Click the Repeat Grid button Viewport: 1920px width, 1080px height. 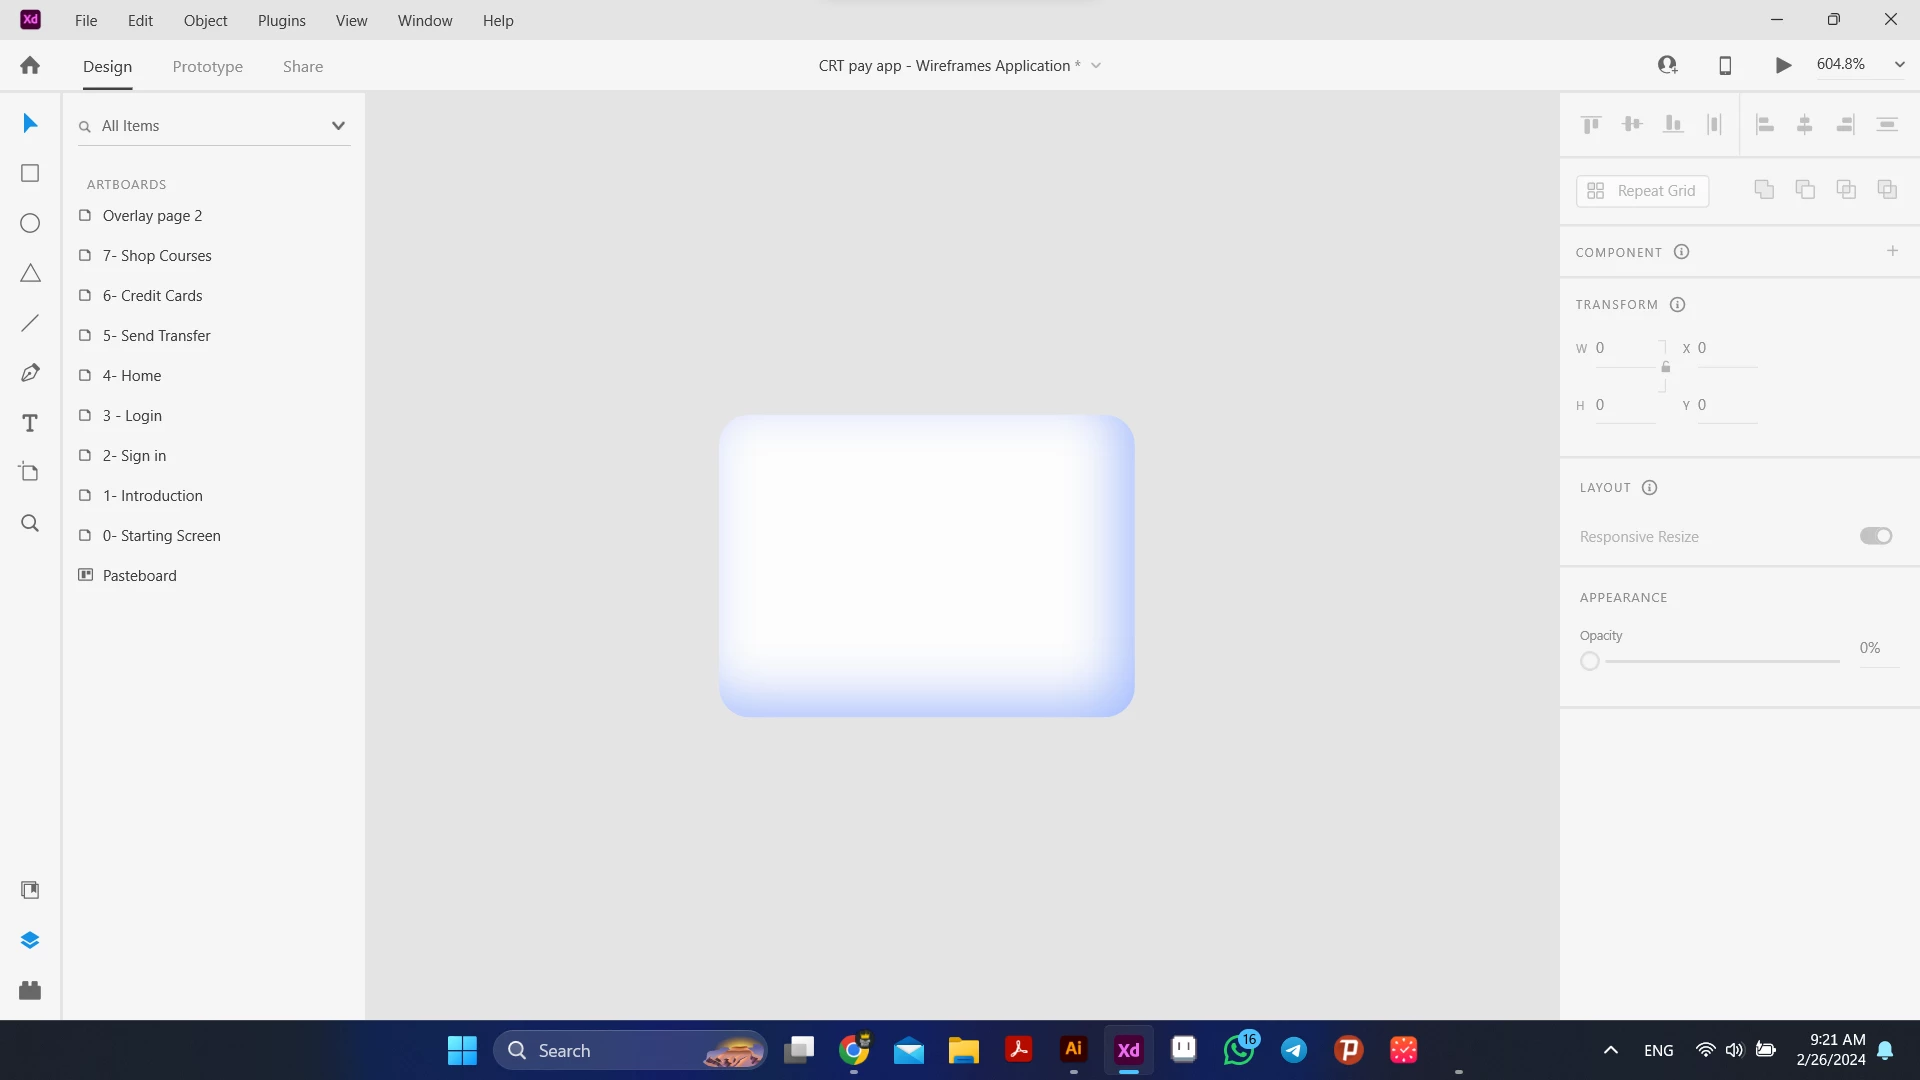(1642, 191)
